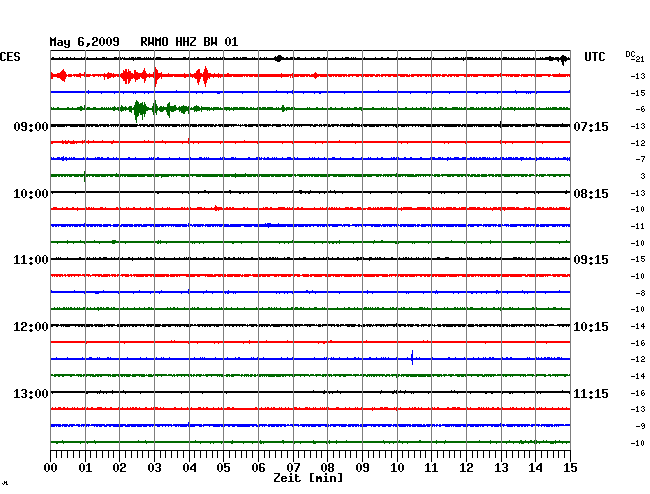Click the DC offset value '-8'
This screenshot has height=494, width=650.
point(640,293)
